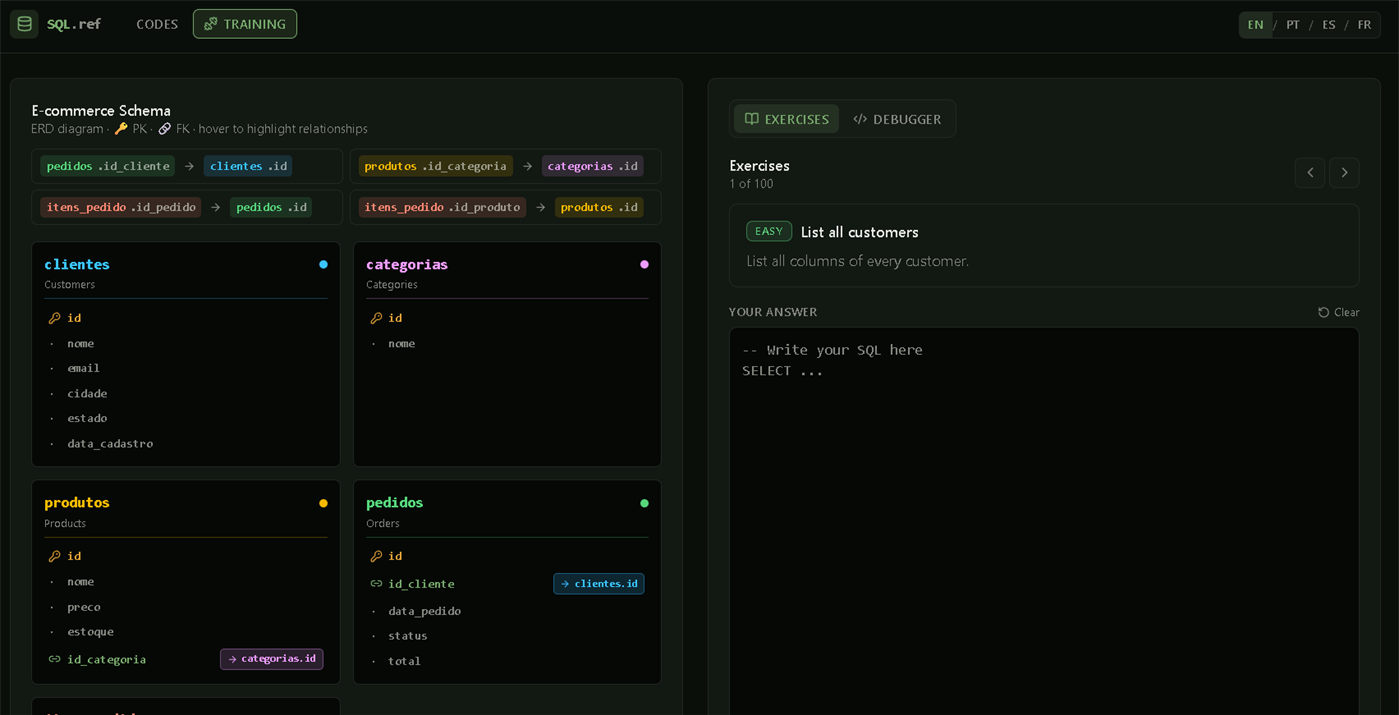Open the TRAINING section

coord(245,24)
